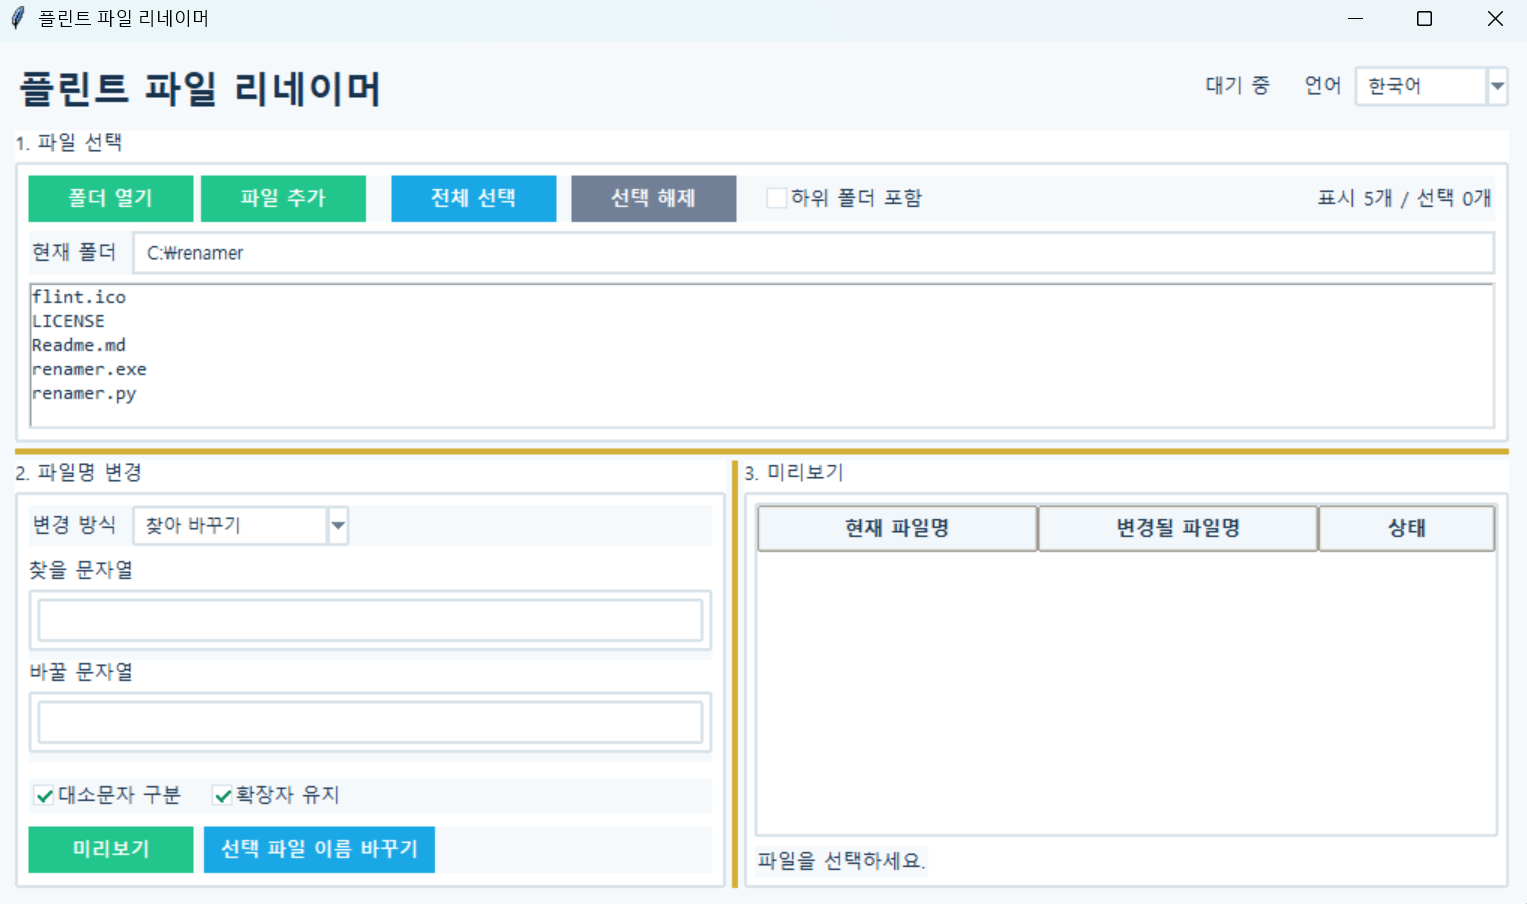1527x904 pixels.
Task: Click the 대기 중 status label
Action: [1237, 86]
